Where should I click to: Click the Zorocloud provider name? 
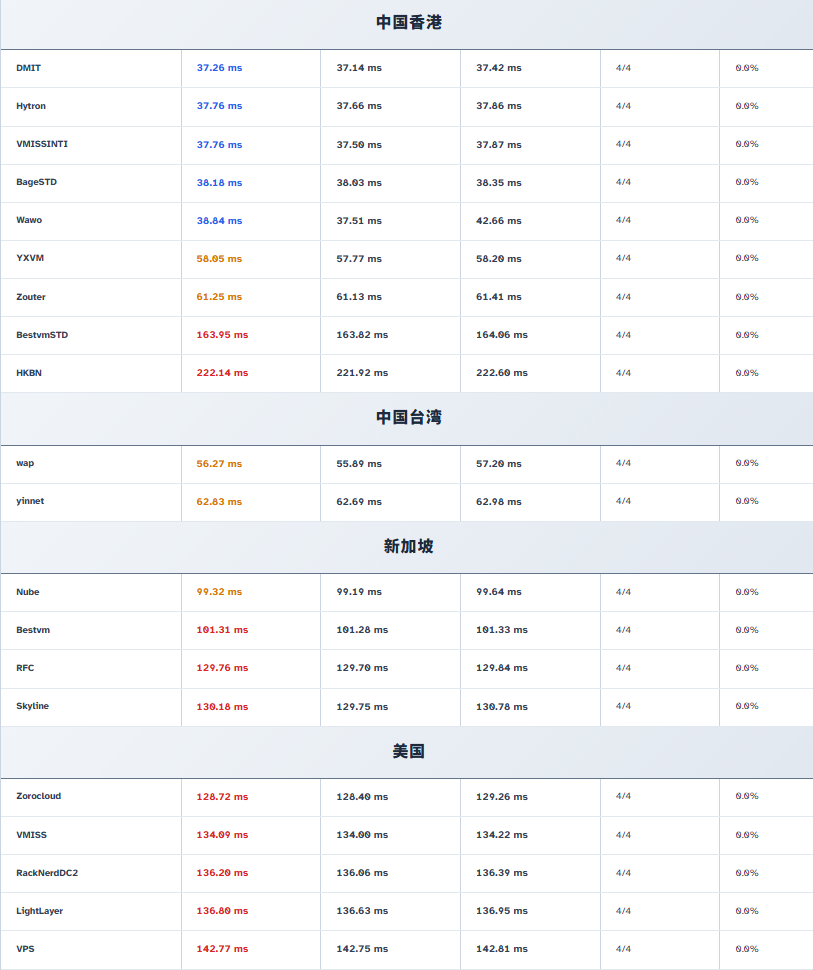pyautogui.click(x=38, y=796)
